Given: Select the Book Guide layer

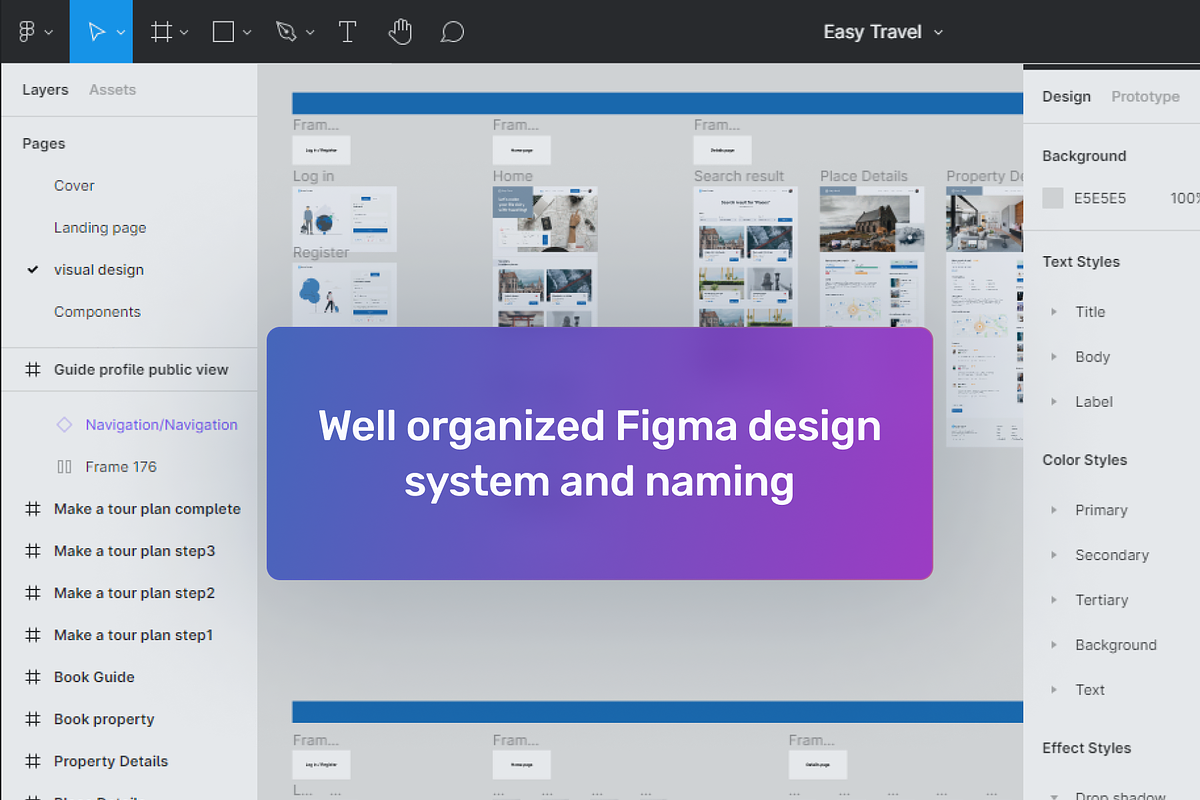Looking at the screenshot, I should (x=94, y=677).
